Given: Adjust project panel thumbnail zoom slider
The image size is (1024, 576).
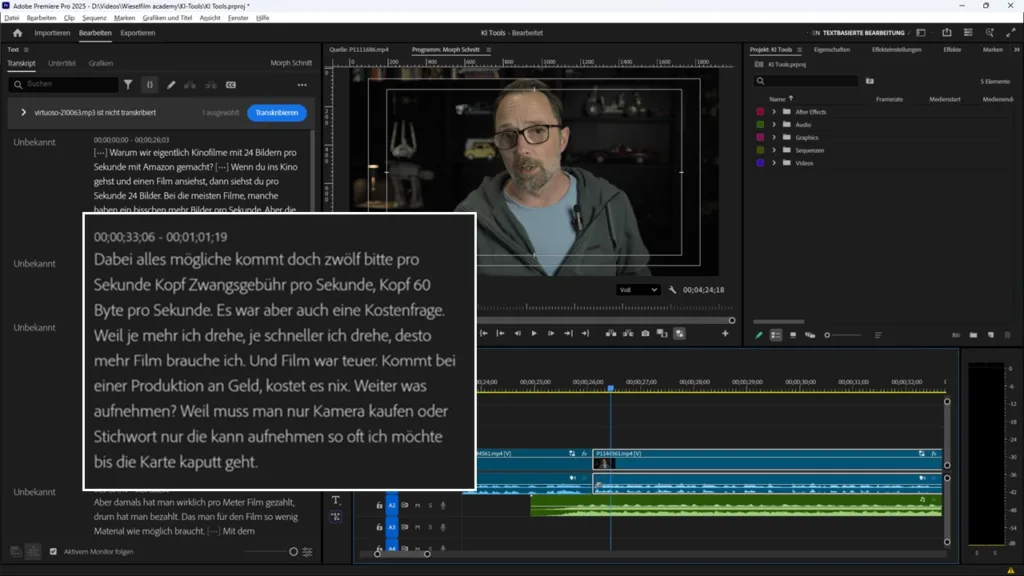Looking at the screenshot, I should pyautogui.click(x=828, y=335).
